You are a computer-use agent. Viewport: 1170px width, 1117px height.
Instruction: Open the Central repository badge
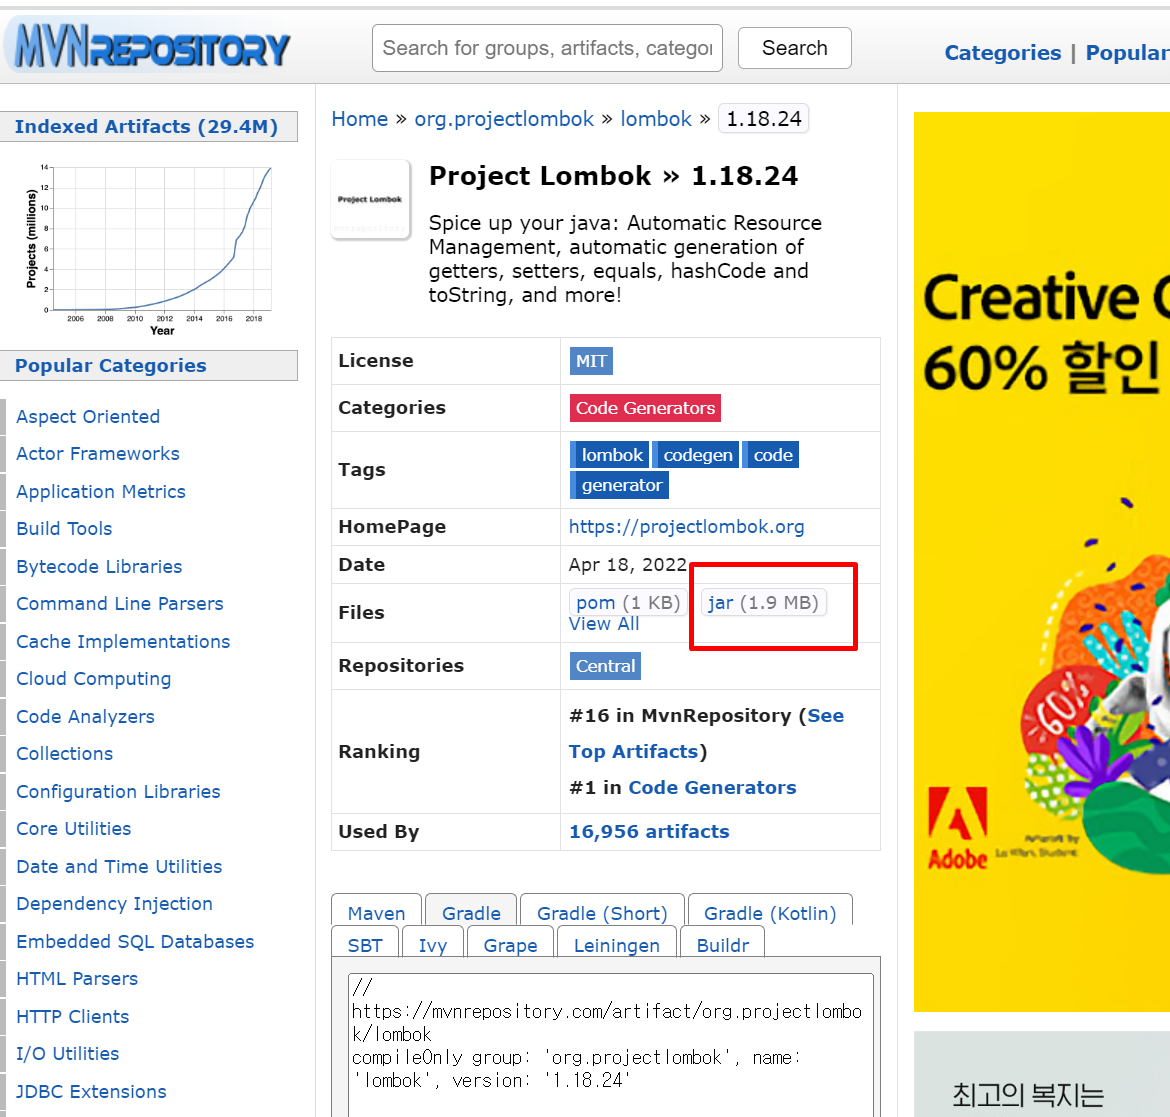pos(605,666)
